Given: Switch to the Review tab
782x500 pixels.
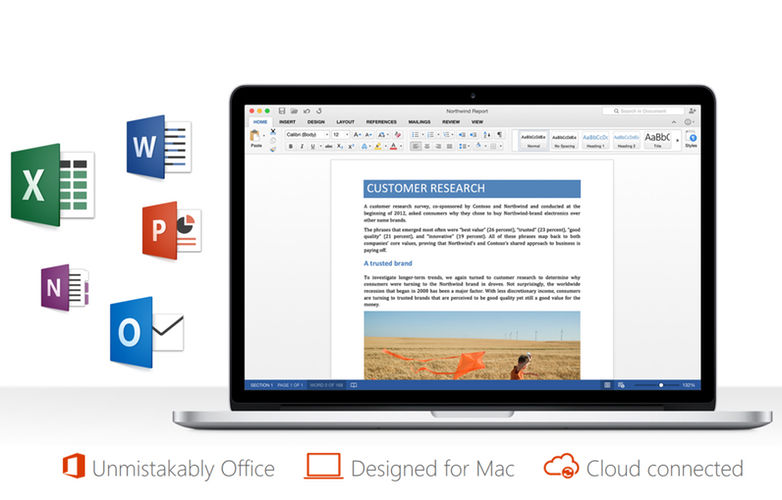Looking at the screenshot, I should [451, 122].
